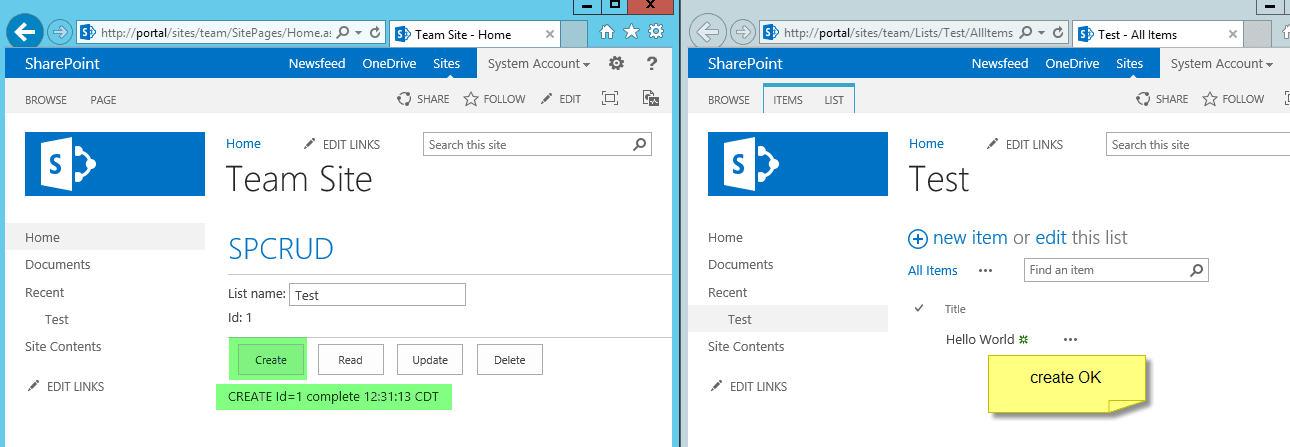Open LIST ribbon tab in Test list
This screenshot has width=1290, height=447.
point(834,100)
